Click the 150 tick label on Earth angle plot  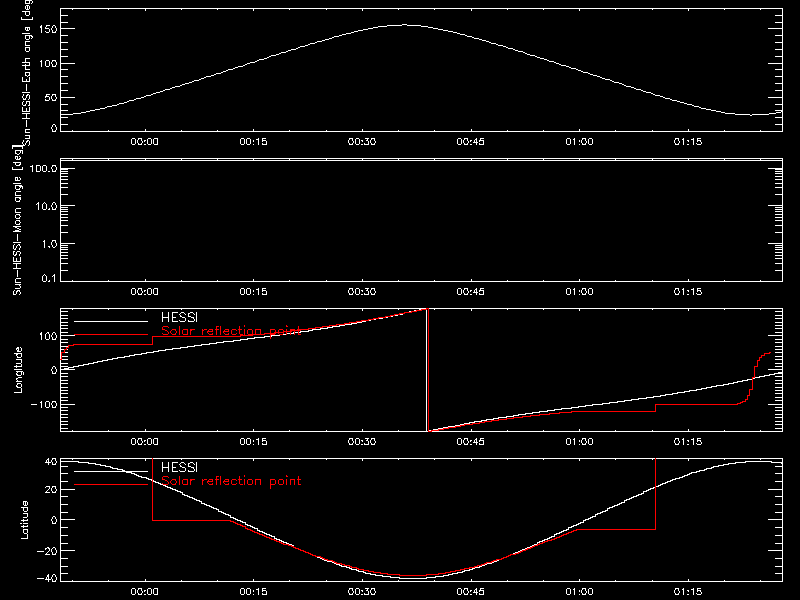coord(49,30)
